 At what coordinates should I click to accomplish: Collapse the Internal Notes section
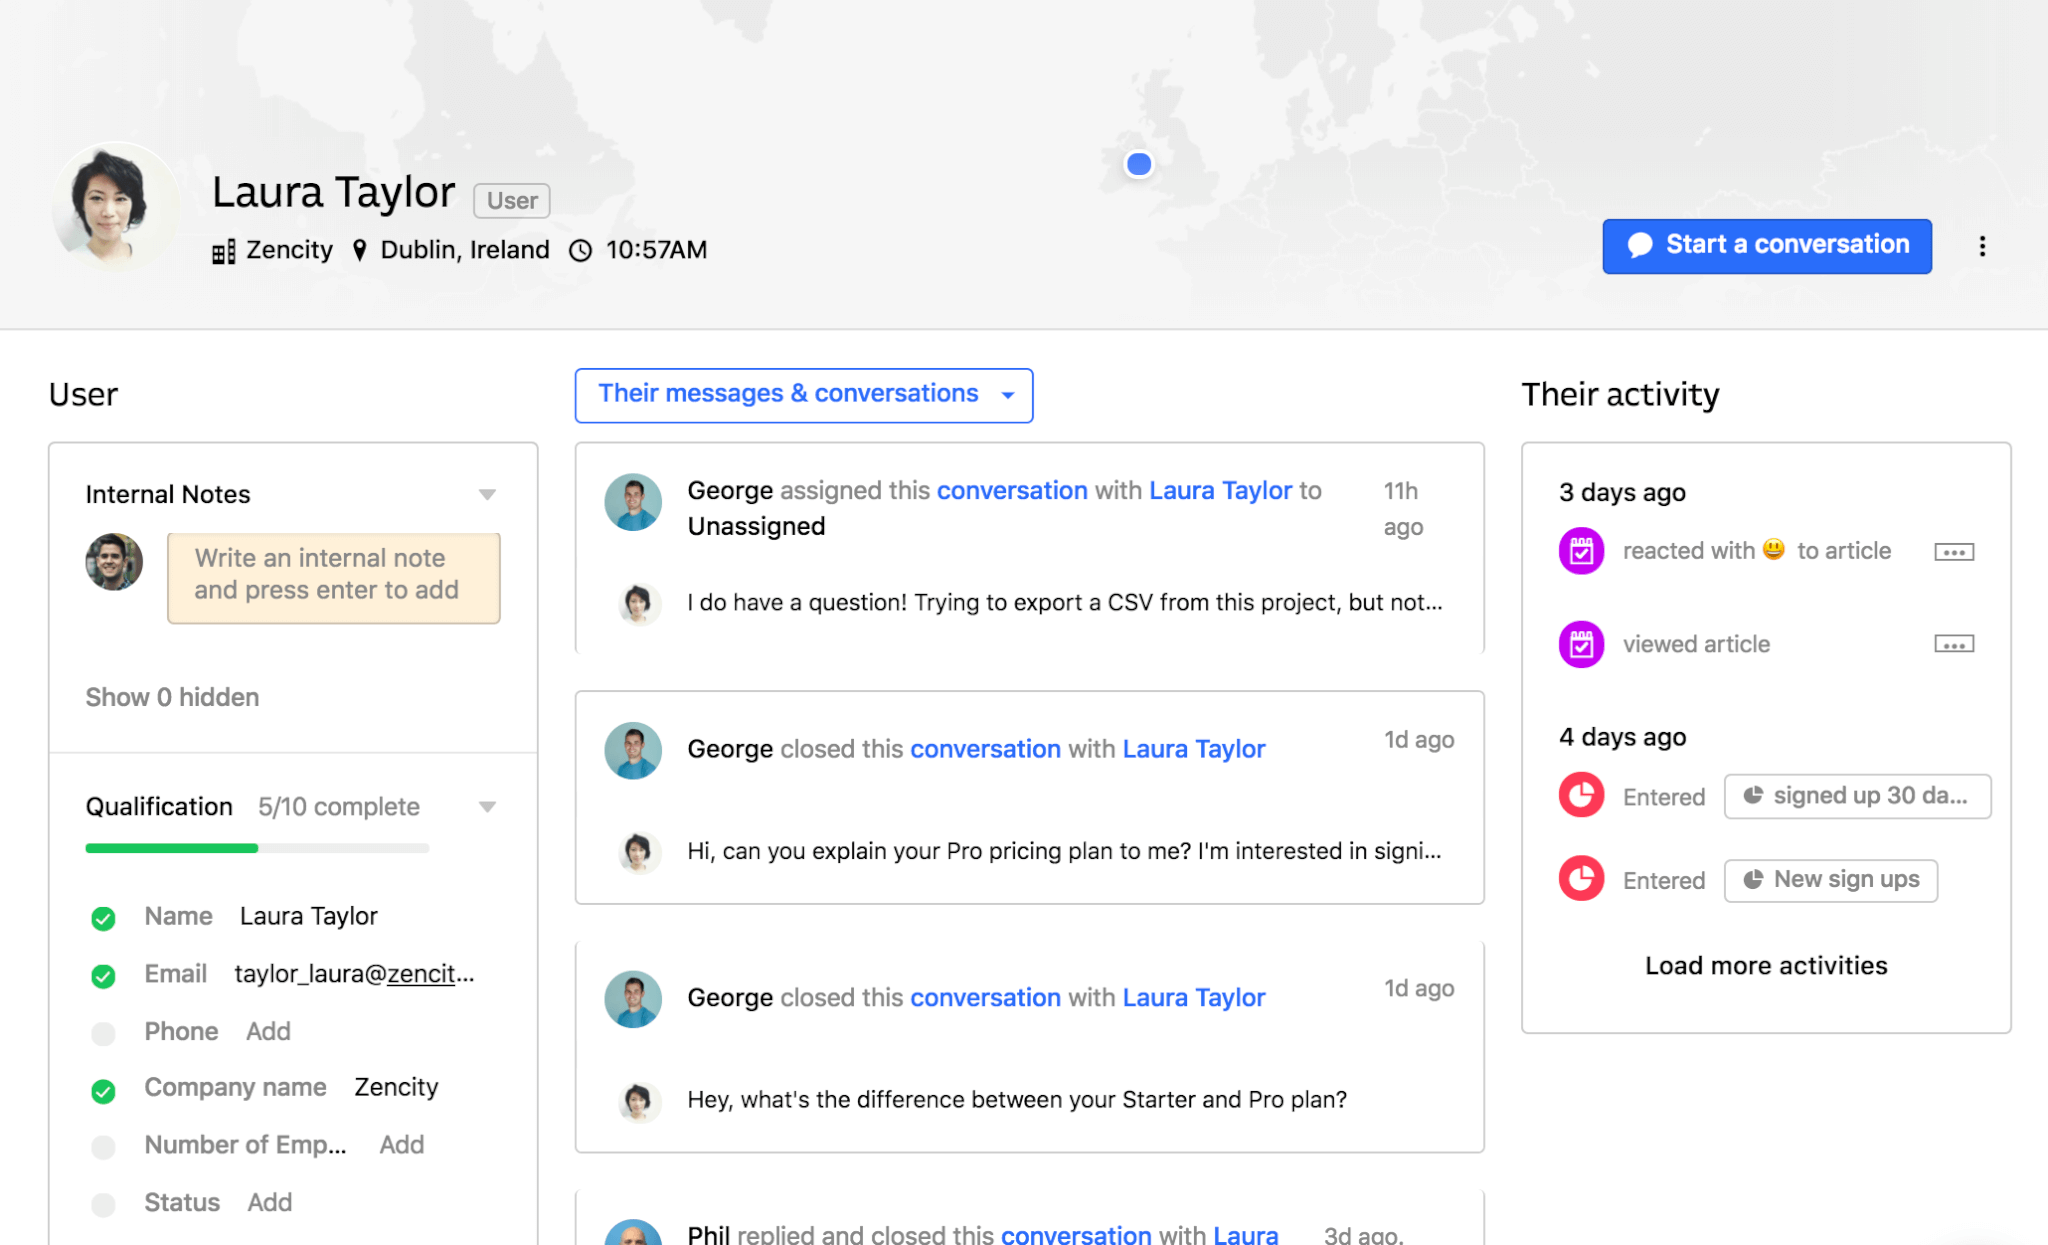click(x=487, y=494)
